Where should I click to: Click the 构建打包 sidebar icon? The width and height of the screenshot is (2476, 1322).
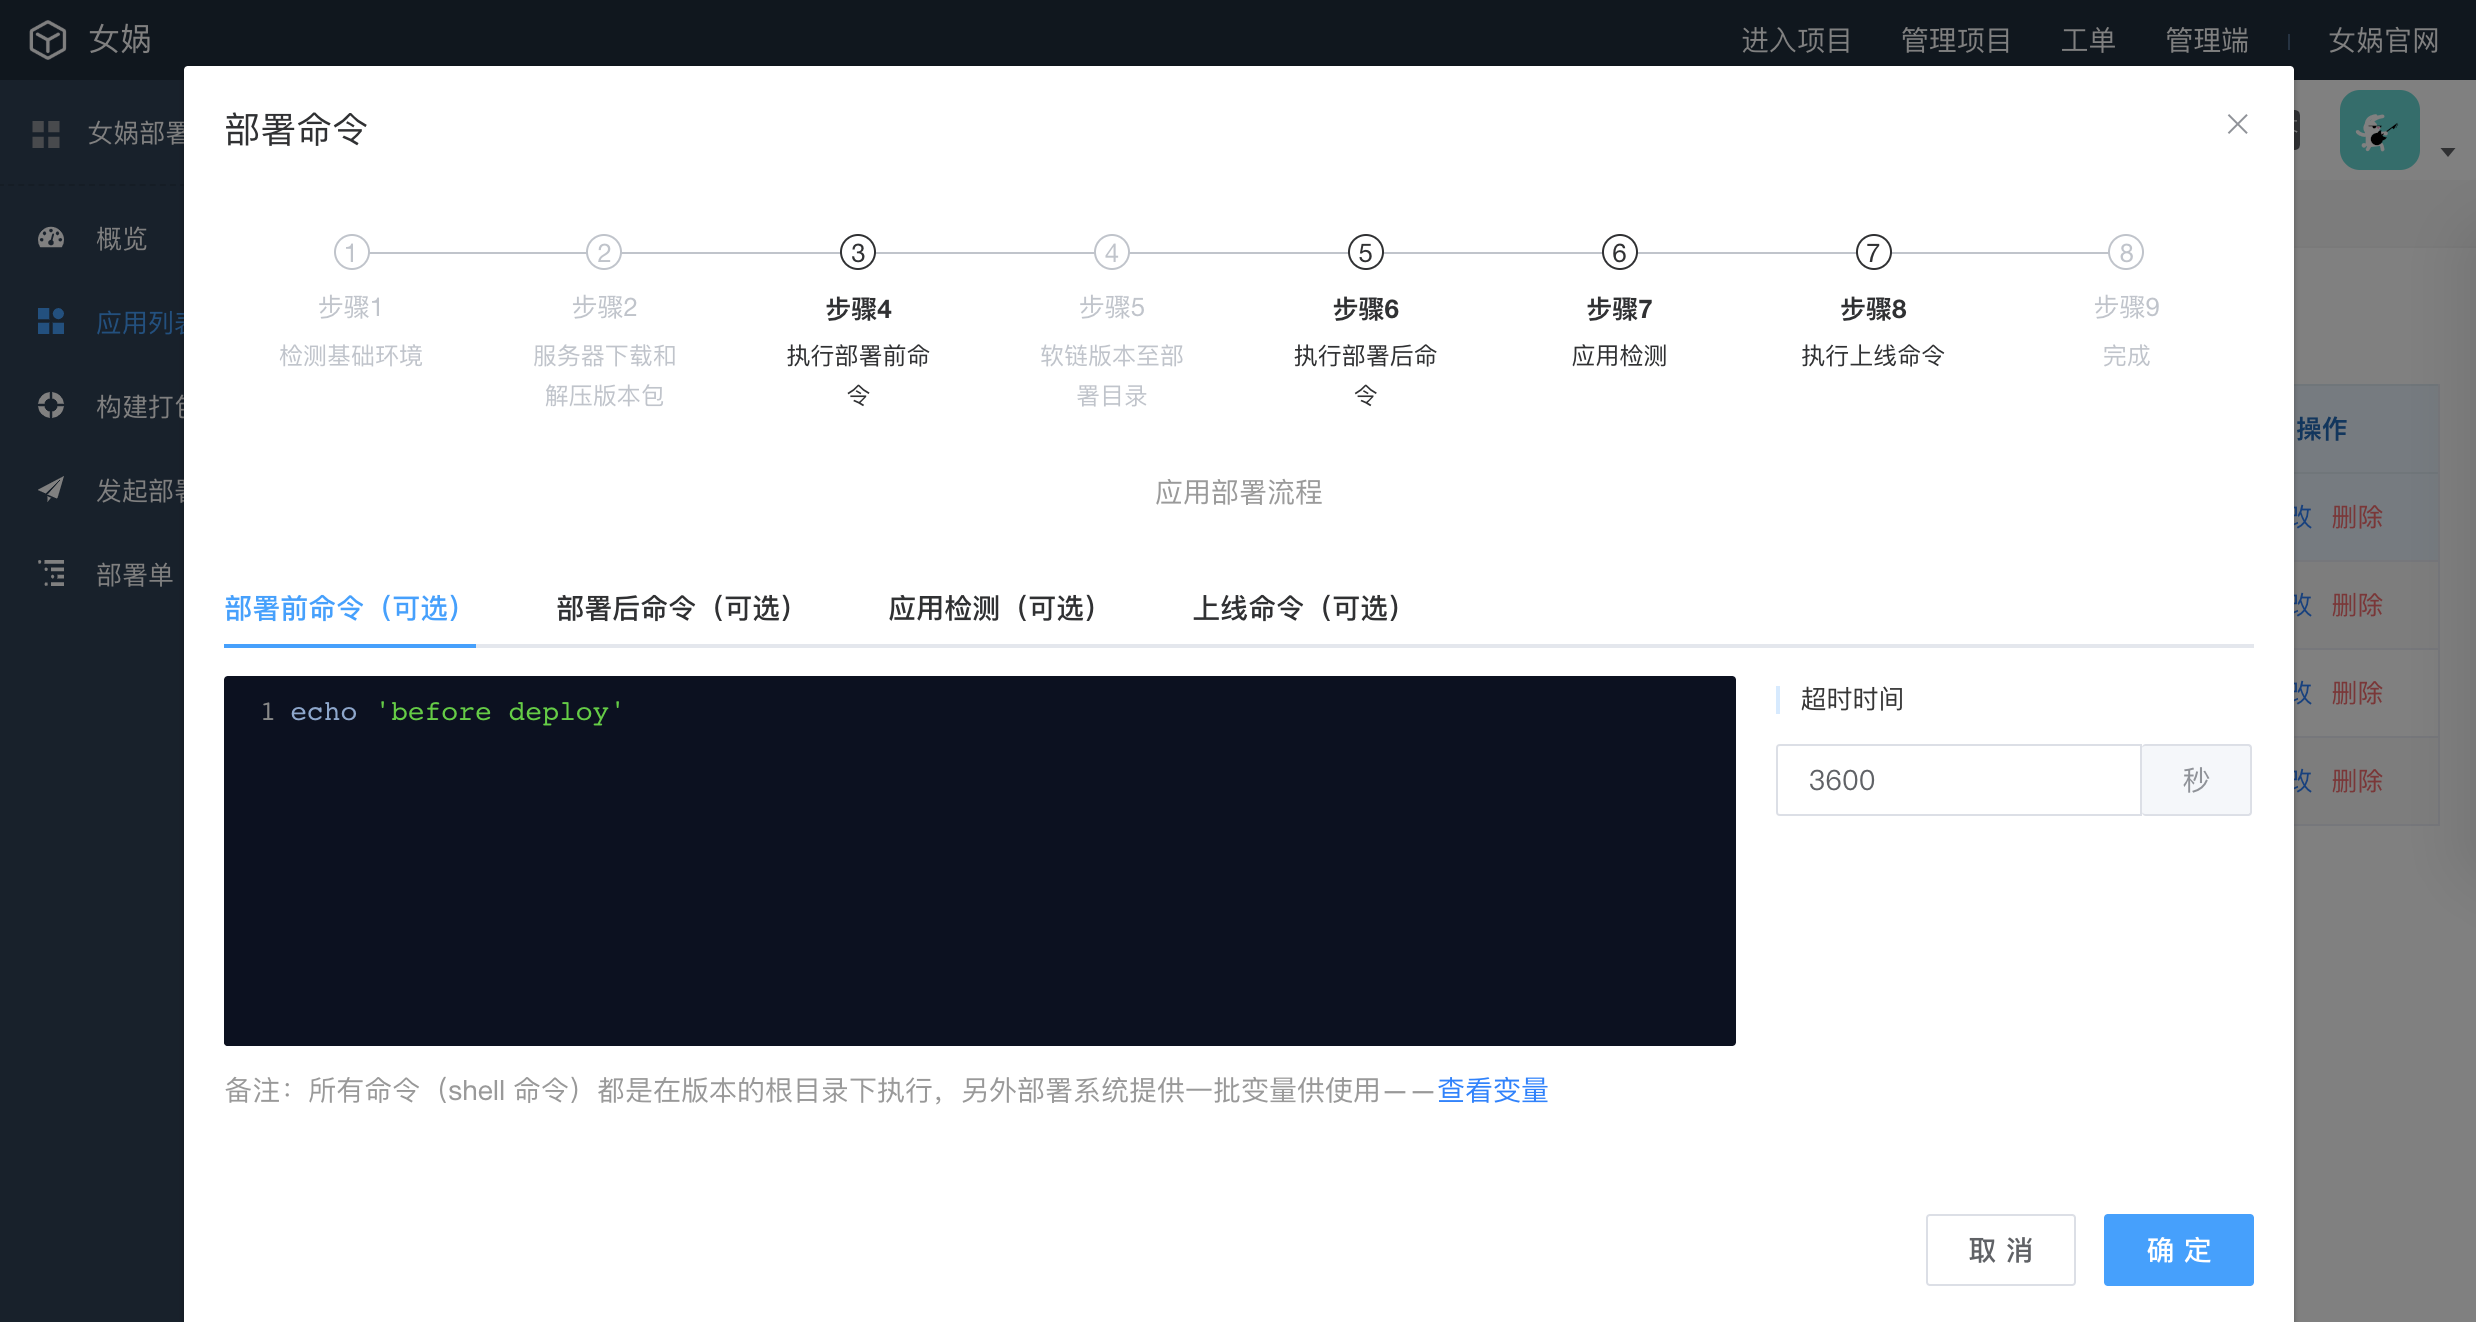51,406
